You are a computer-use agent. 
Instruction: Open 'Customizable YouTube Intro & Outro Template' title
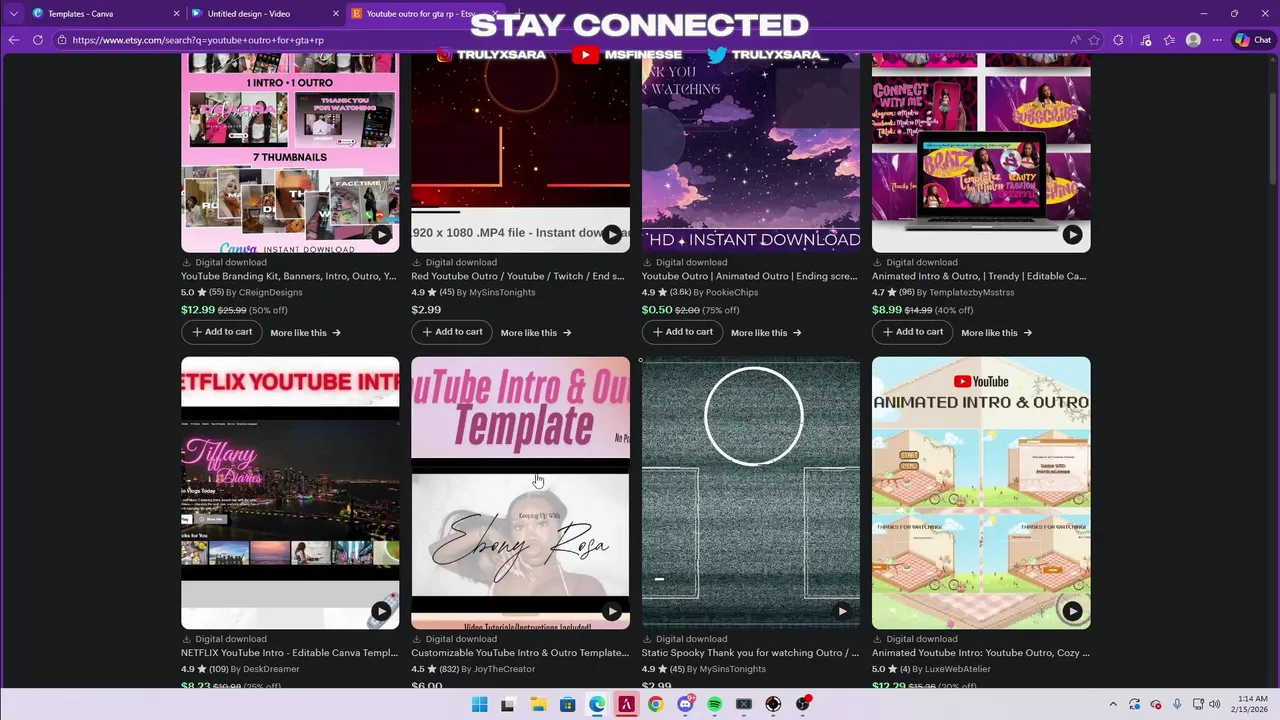tap(520, 653)
